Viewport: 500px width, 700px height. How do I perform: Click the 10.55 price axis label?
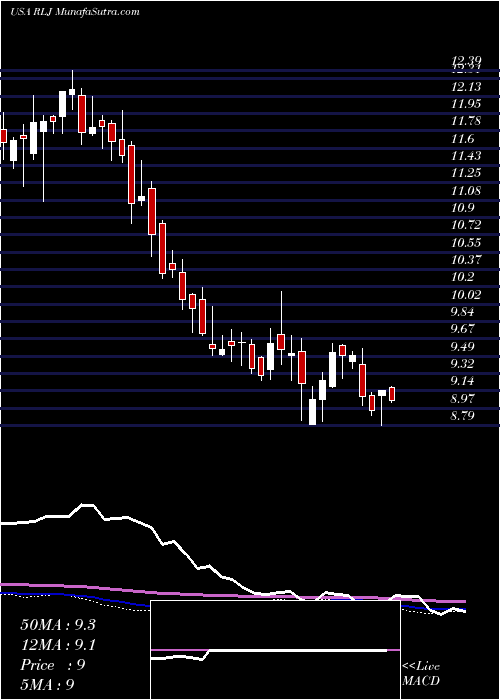point(466,242)
